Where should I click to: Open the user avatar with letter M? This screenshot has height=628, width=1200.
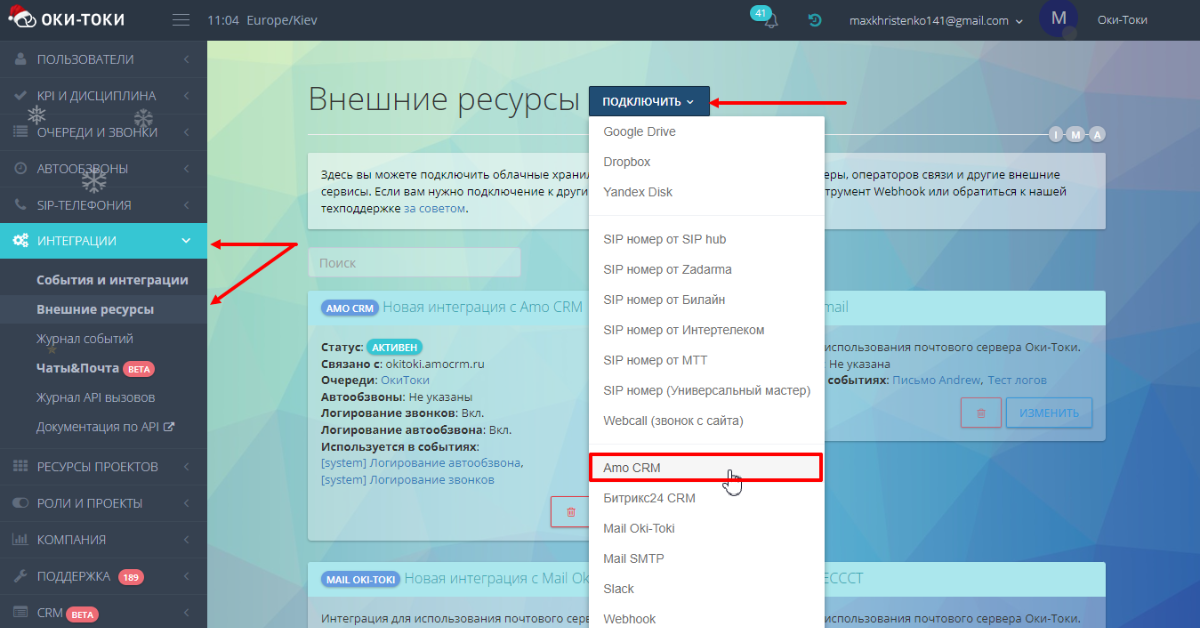coord(1058,18)
